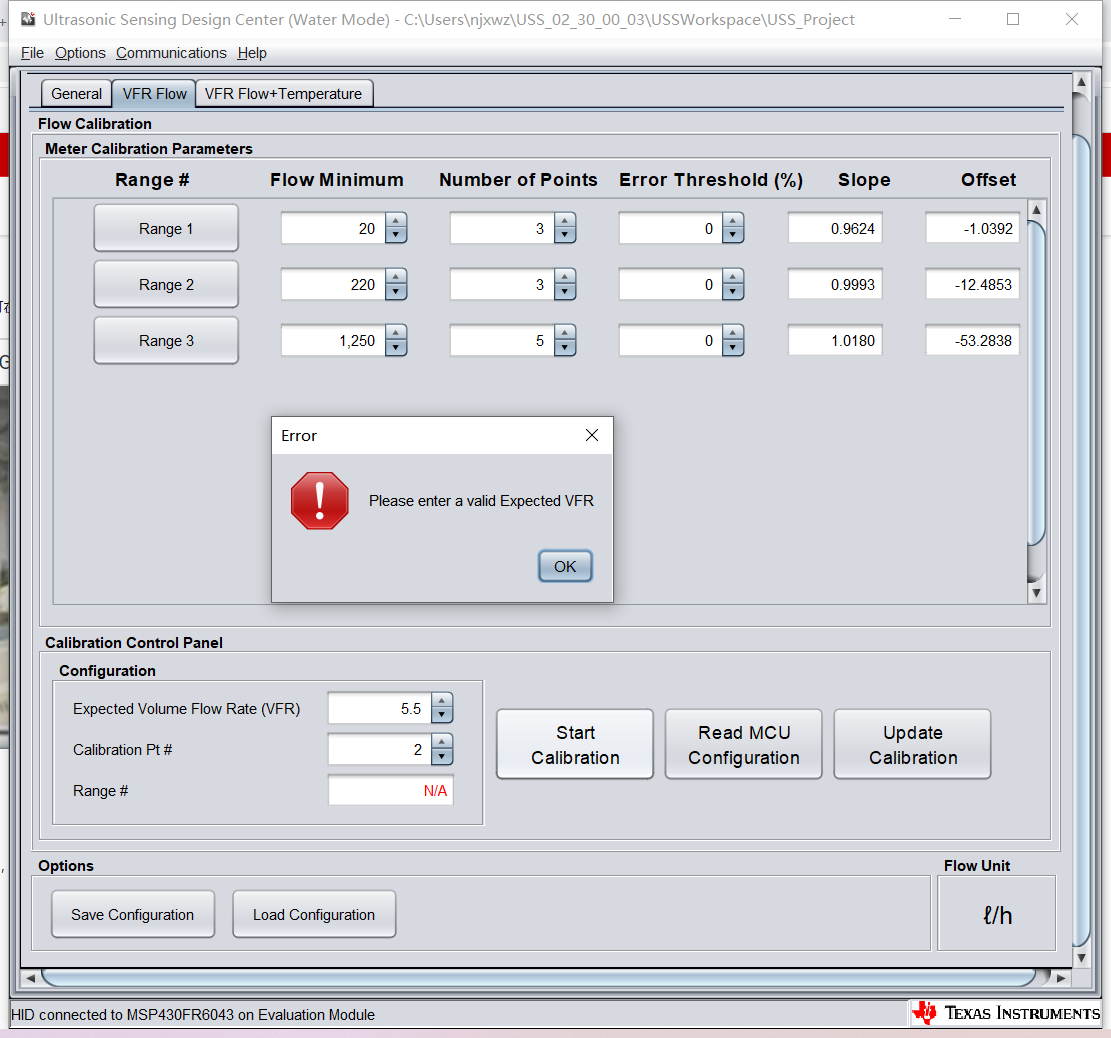Open the Help menu
The width and height of the screenshot is (1111, 1038).
252,53
